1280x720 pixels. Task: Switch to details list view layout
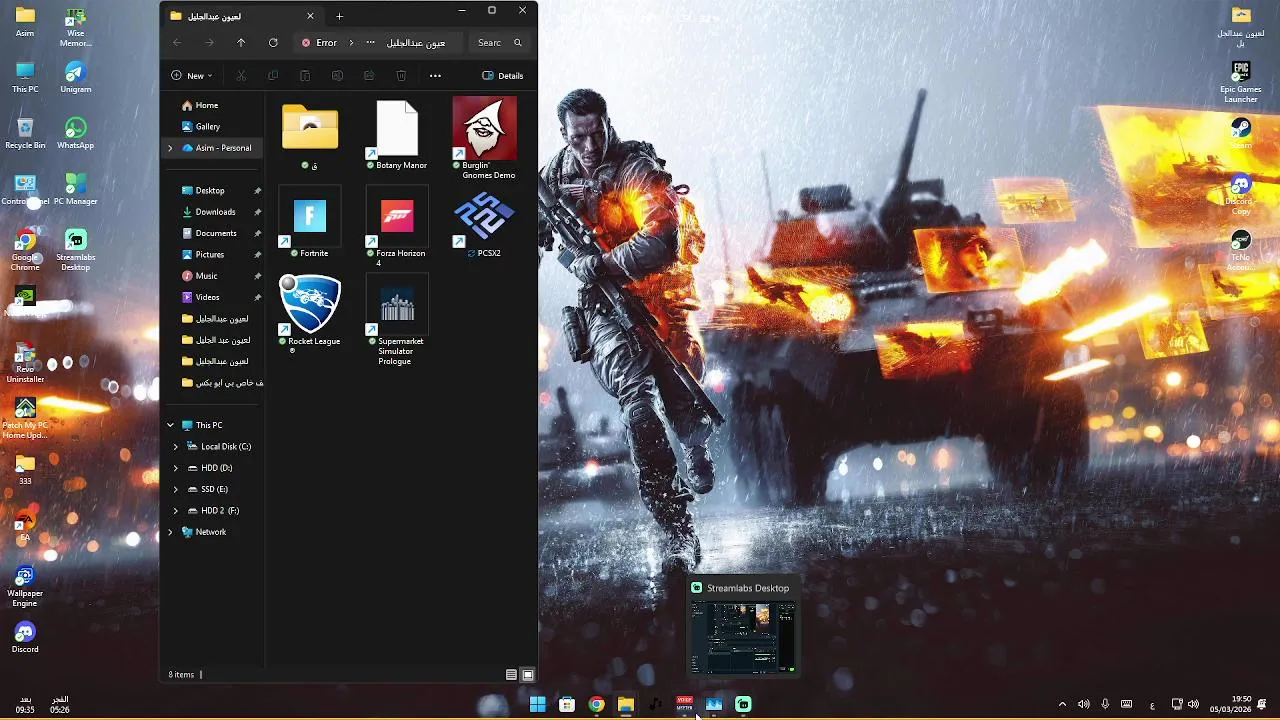tap(512, 675)
